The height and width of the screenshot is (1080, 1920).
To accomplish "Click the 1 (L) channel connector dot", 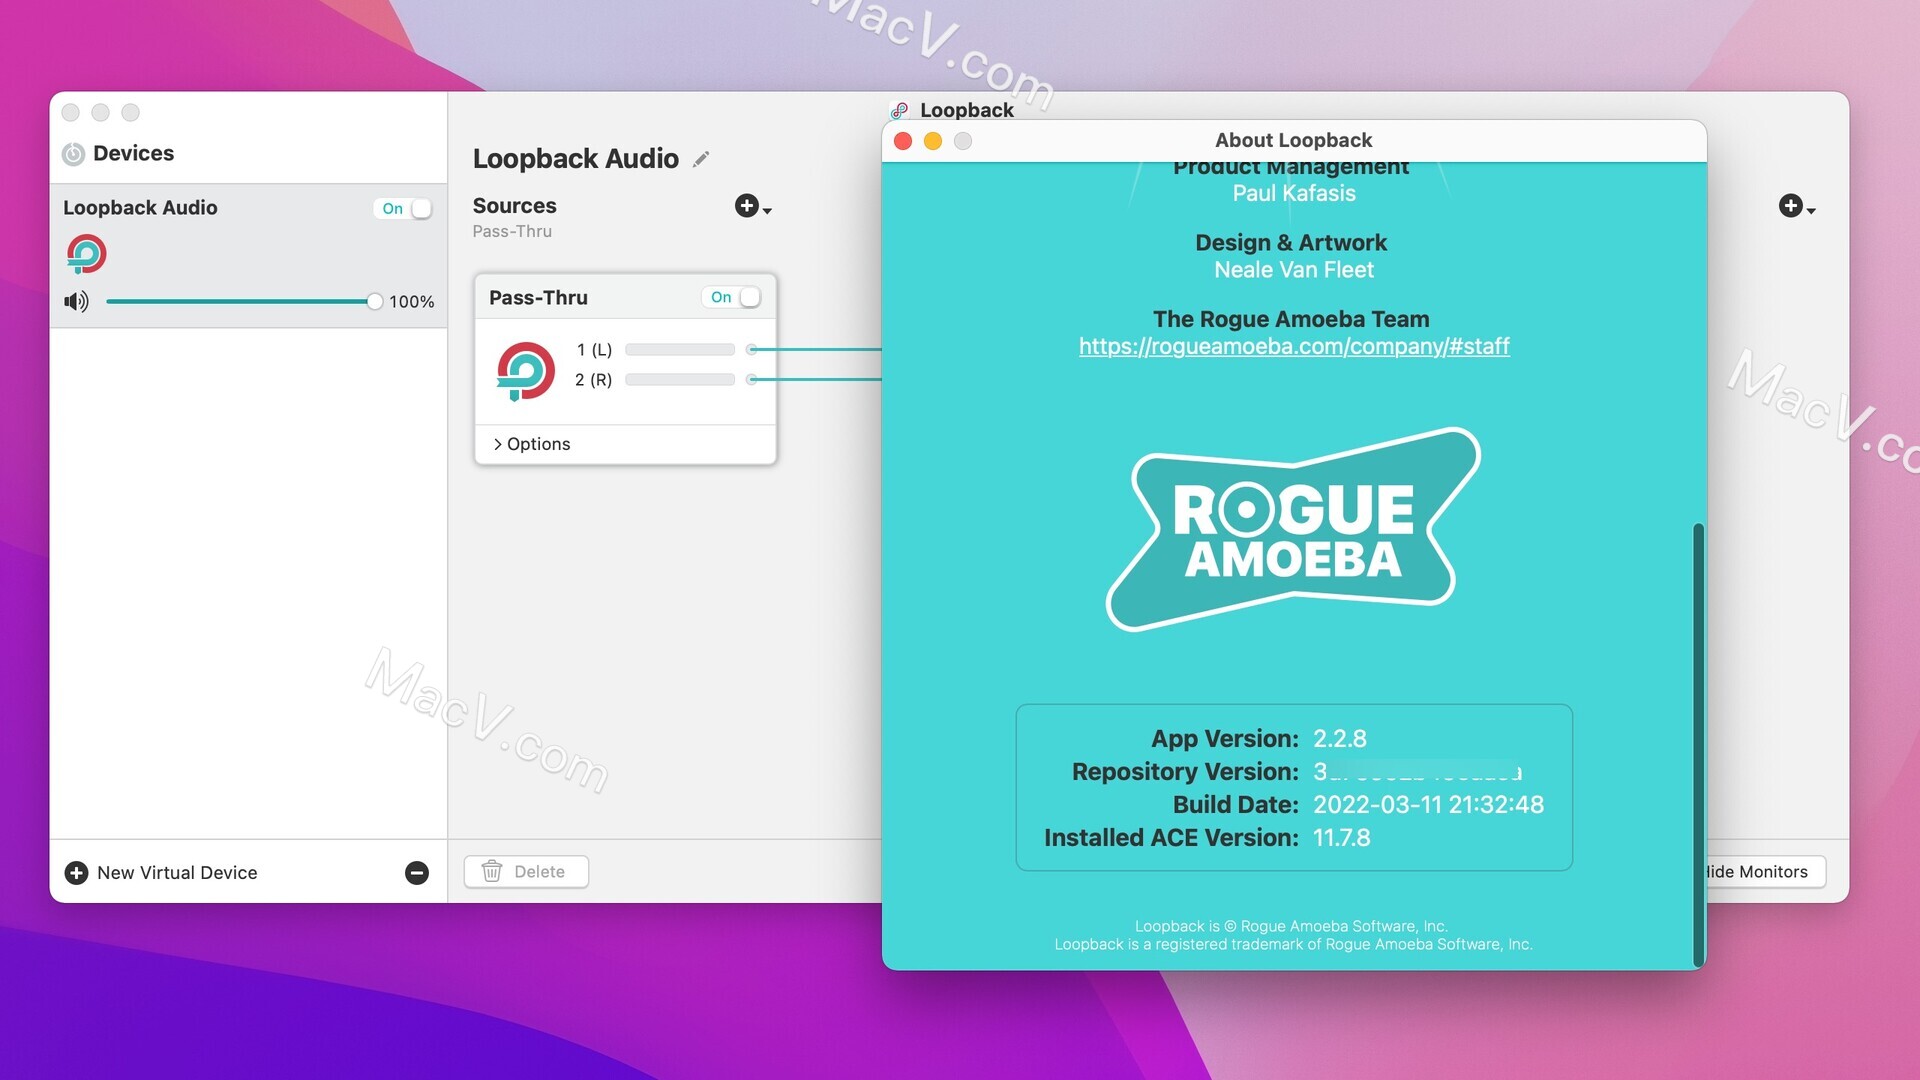I will 751,349.
